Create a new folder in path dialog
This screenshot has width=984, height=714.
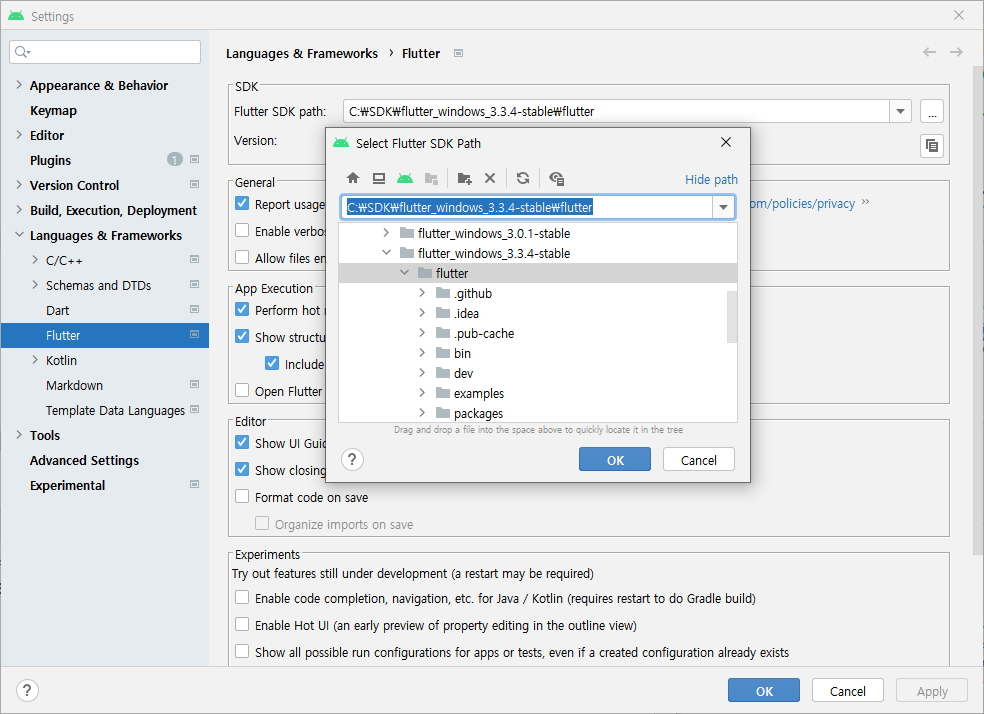pos(464,178)
